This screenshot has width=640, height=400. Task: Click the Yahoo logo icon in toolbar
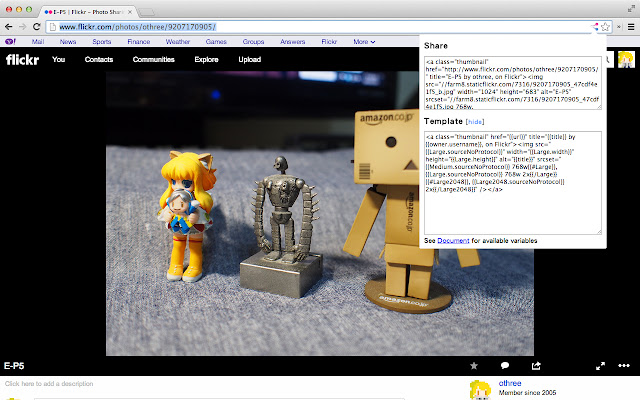pyautogui.click(x=10, y=42)
